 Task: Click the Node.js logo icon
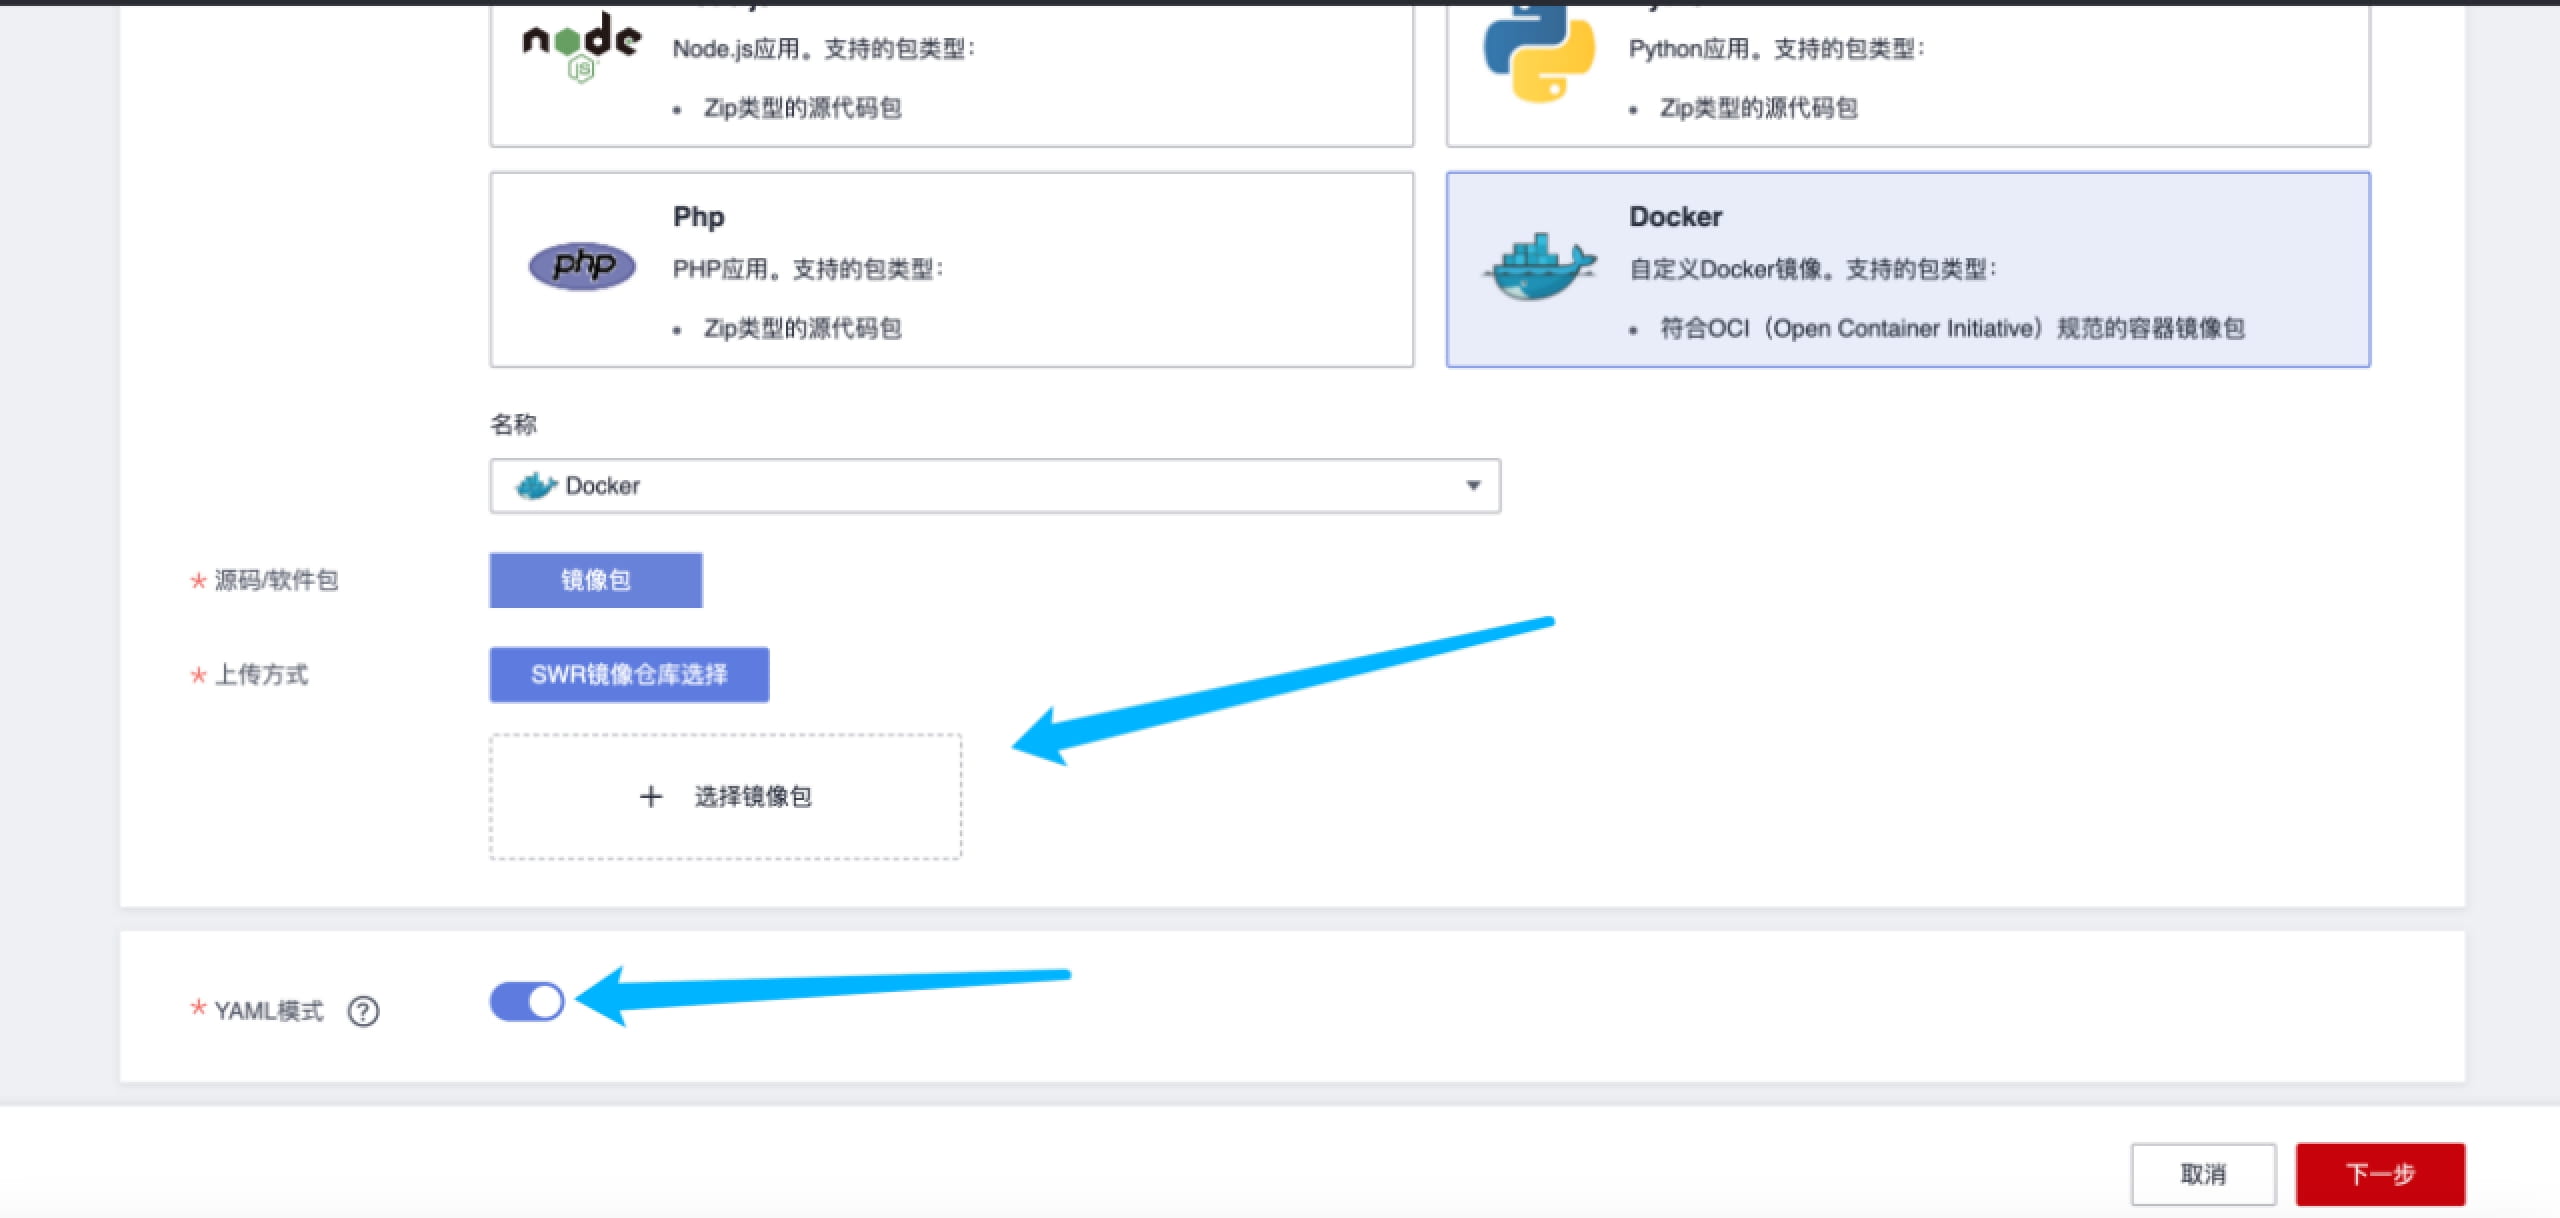click(x=581, y=45)
